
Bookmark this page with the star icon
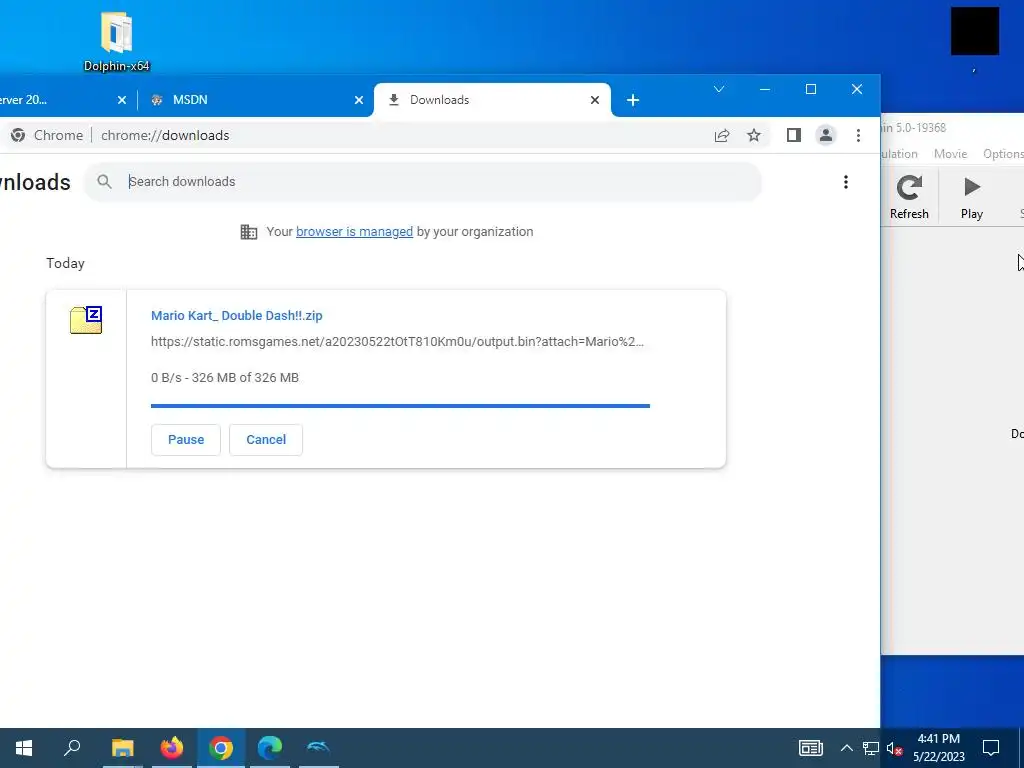click(754, 135)
